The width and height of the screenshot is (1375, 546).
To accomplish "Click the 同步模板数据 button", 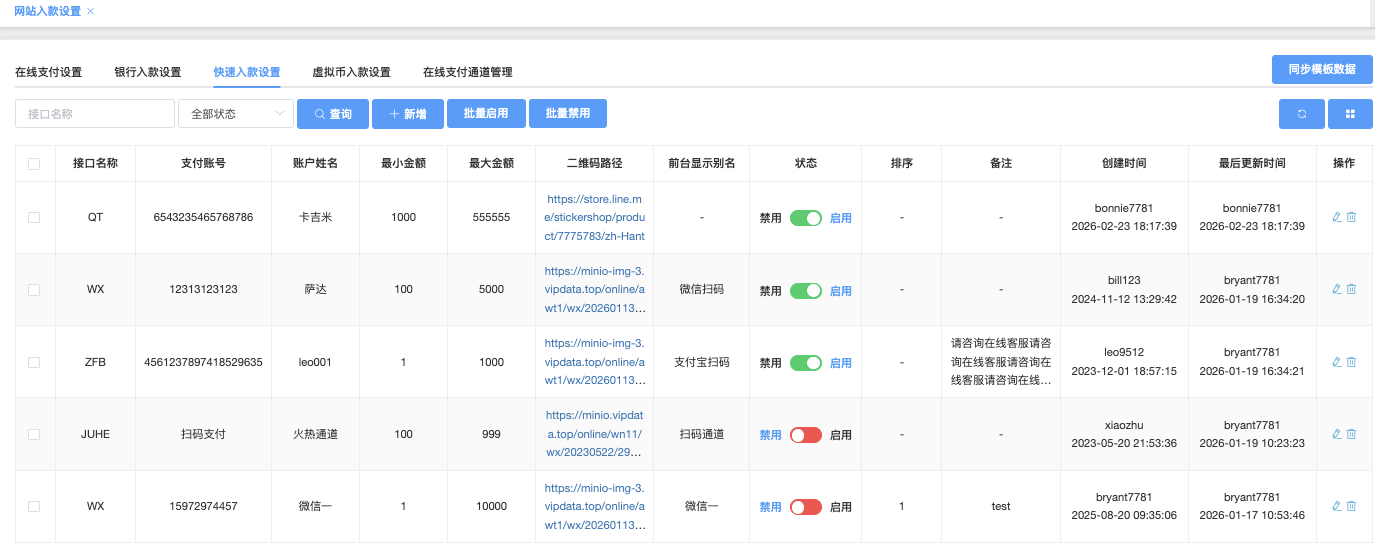I will [1321, 69].
